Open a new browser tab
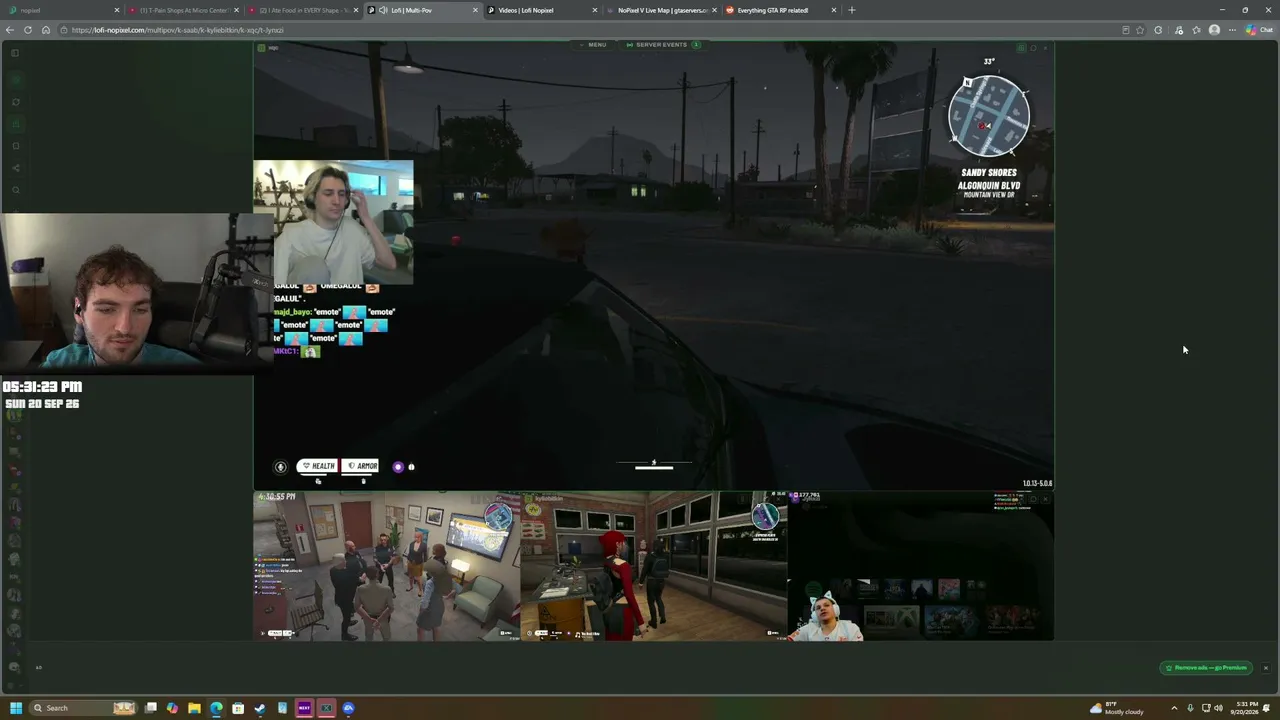 tap(852, 10)
